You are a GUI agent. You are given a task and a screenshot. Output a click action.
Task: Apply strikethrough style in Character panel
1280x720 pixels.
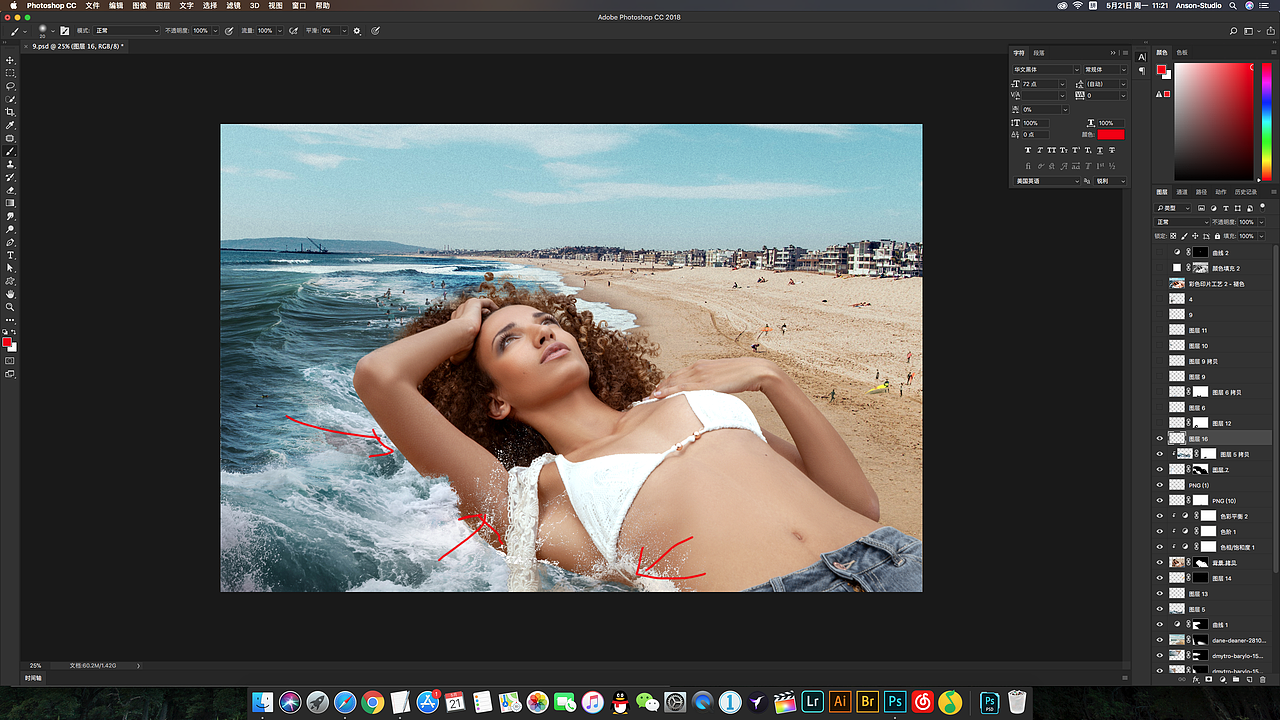1112,150
